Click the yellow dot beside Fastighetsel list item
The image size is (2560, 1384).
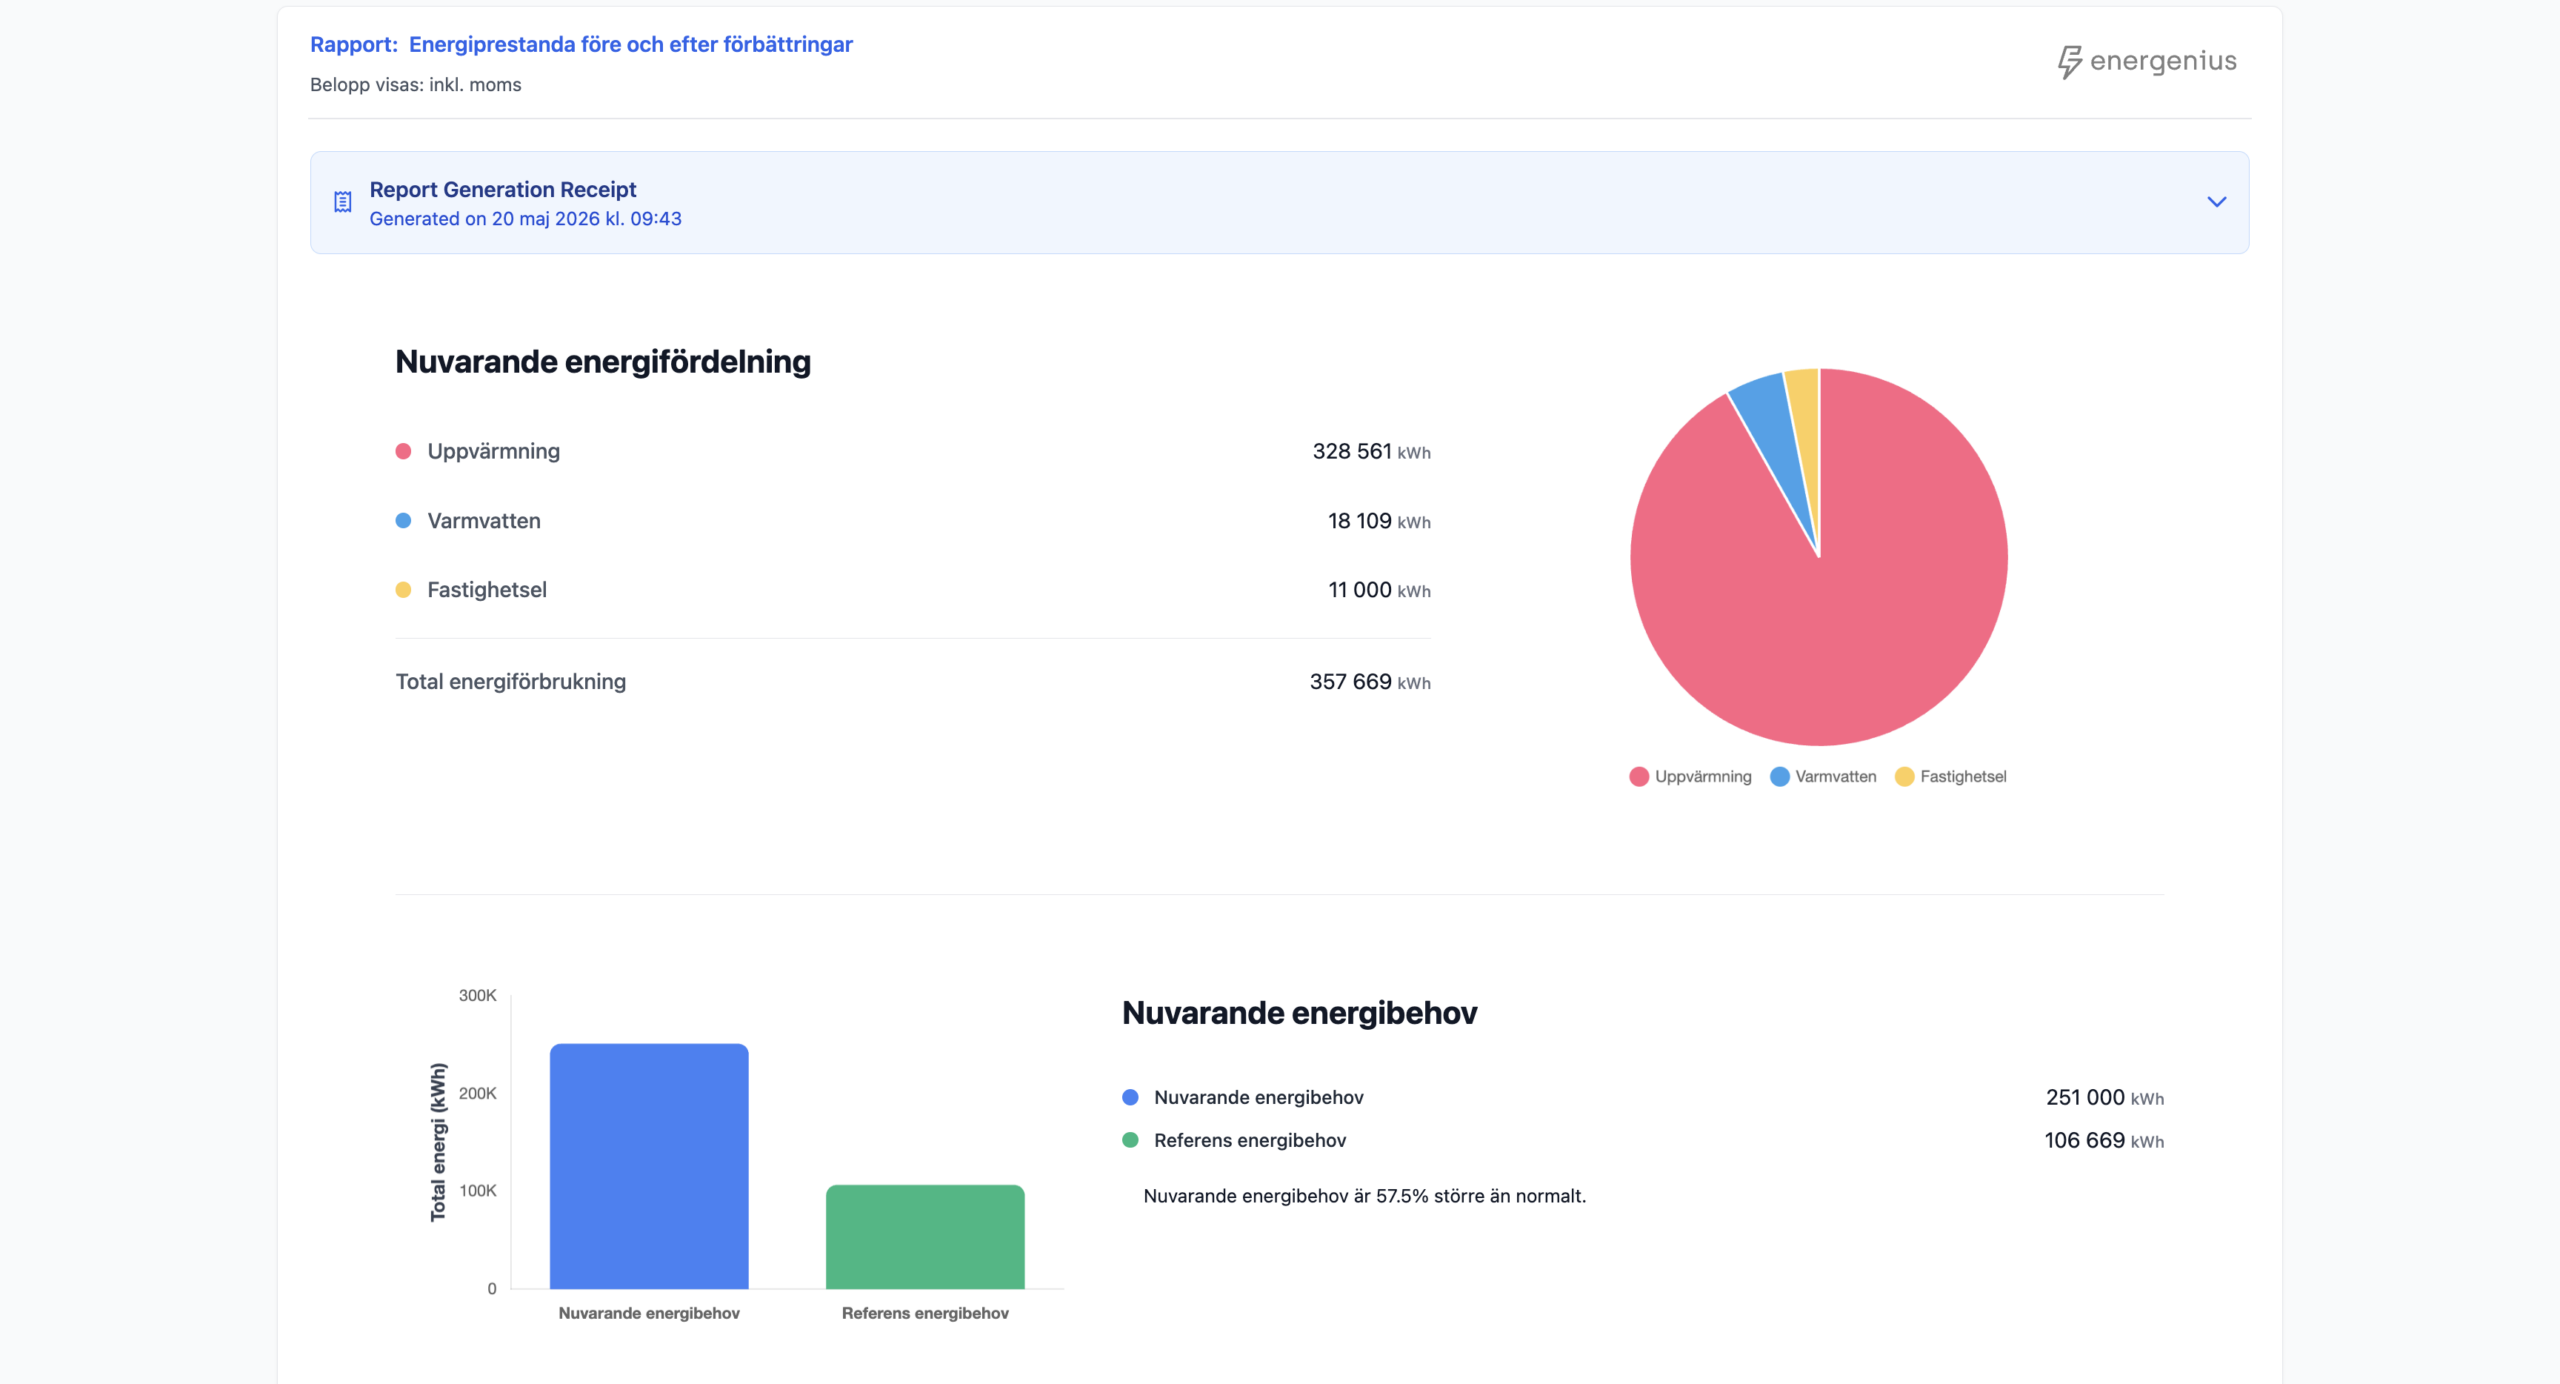403,590
